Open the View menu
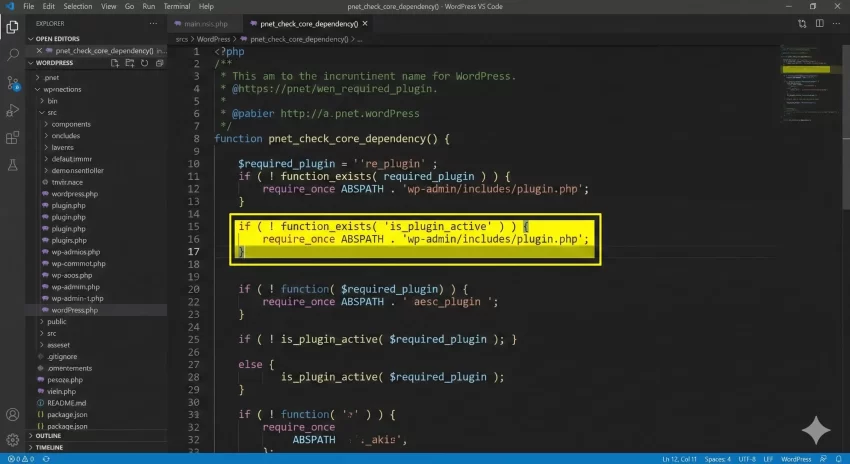850x464 pixels. [x=108, y=7]
